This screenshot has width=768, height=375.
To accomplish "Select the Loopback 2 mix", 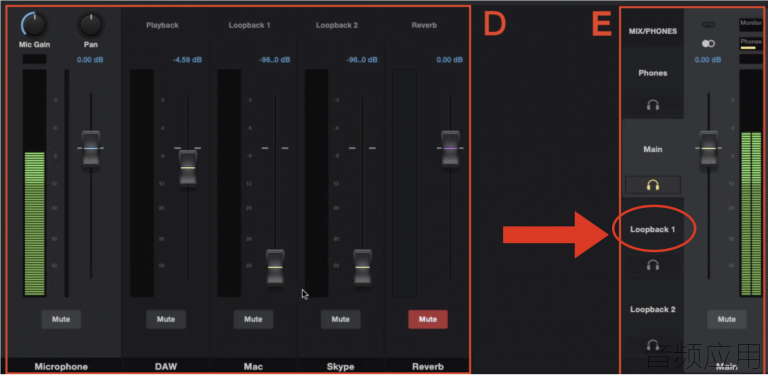I will (x=652, y=309).
